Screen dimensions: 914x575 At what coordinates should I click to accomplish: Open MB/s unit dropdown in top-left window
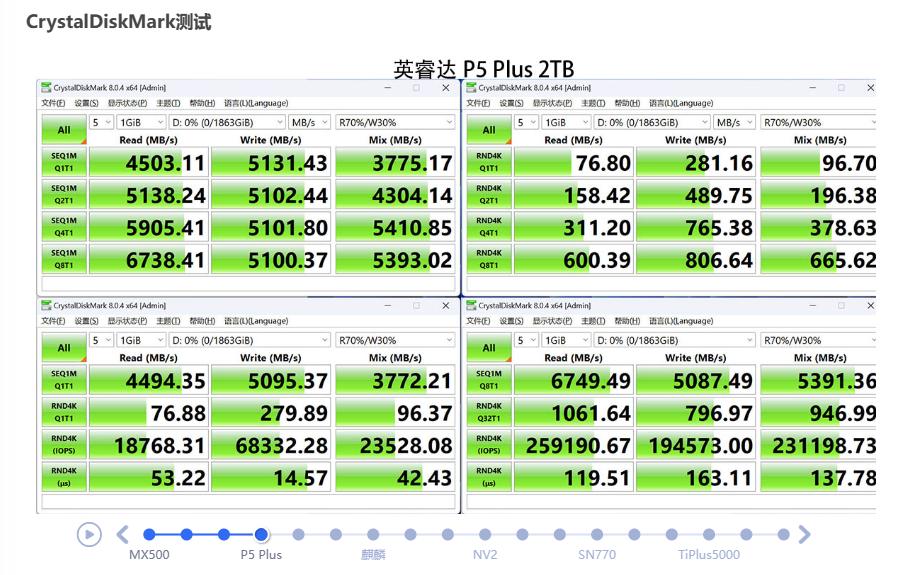(x=310, y=122)
